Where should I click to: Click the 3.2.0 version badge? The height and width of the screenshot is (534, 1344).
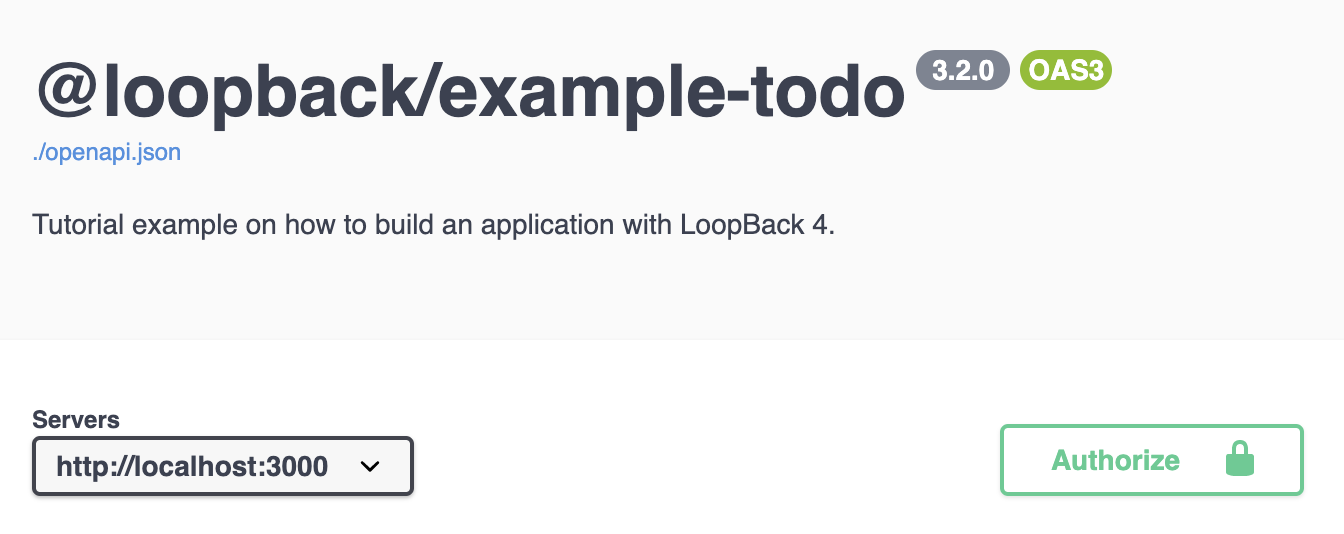(x=963, y=70)
